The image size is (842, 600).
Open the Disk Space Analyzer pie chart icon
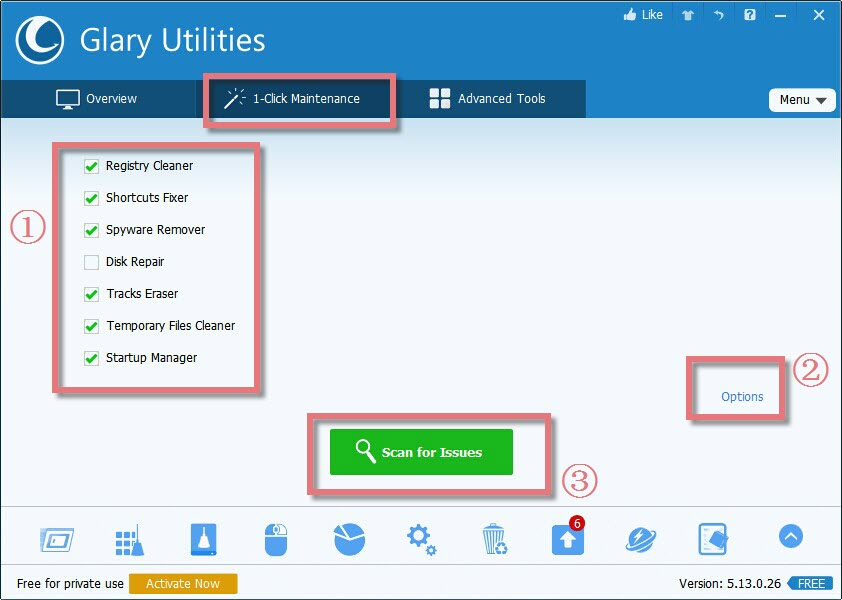tap(348, 537)
